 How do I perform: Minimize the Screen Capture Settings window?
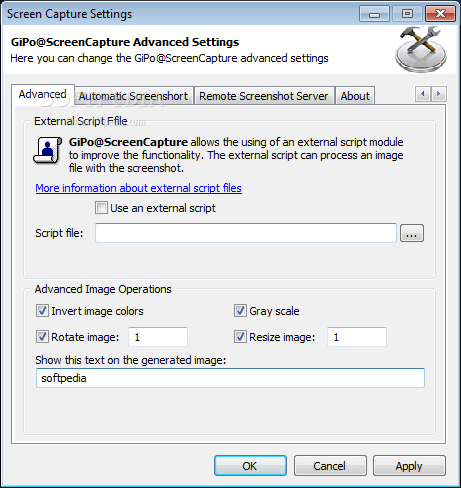[x=374, y=14]
